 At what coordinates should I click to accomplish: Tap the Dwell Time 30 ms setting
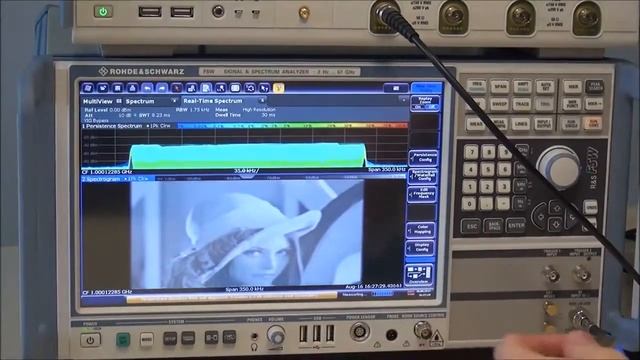(245, 115)
